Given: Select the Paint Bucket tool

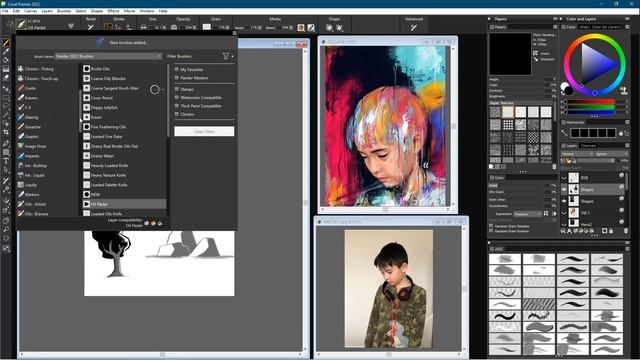Looking at the screenshot, I should [x=6, y=60].
